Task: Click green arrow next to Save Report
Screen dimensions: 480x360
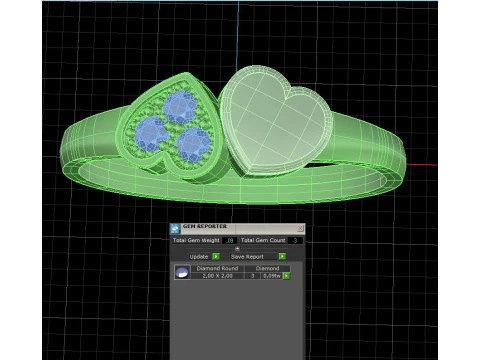Action: coord(282,256)
